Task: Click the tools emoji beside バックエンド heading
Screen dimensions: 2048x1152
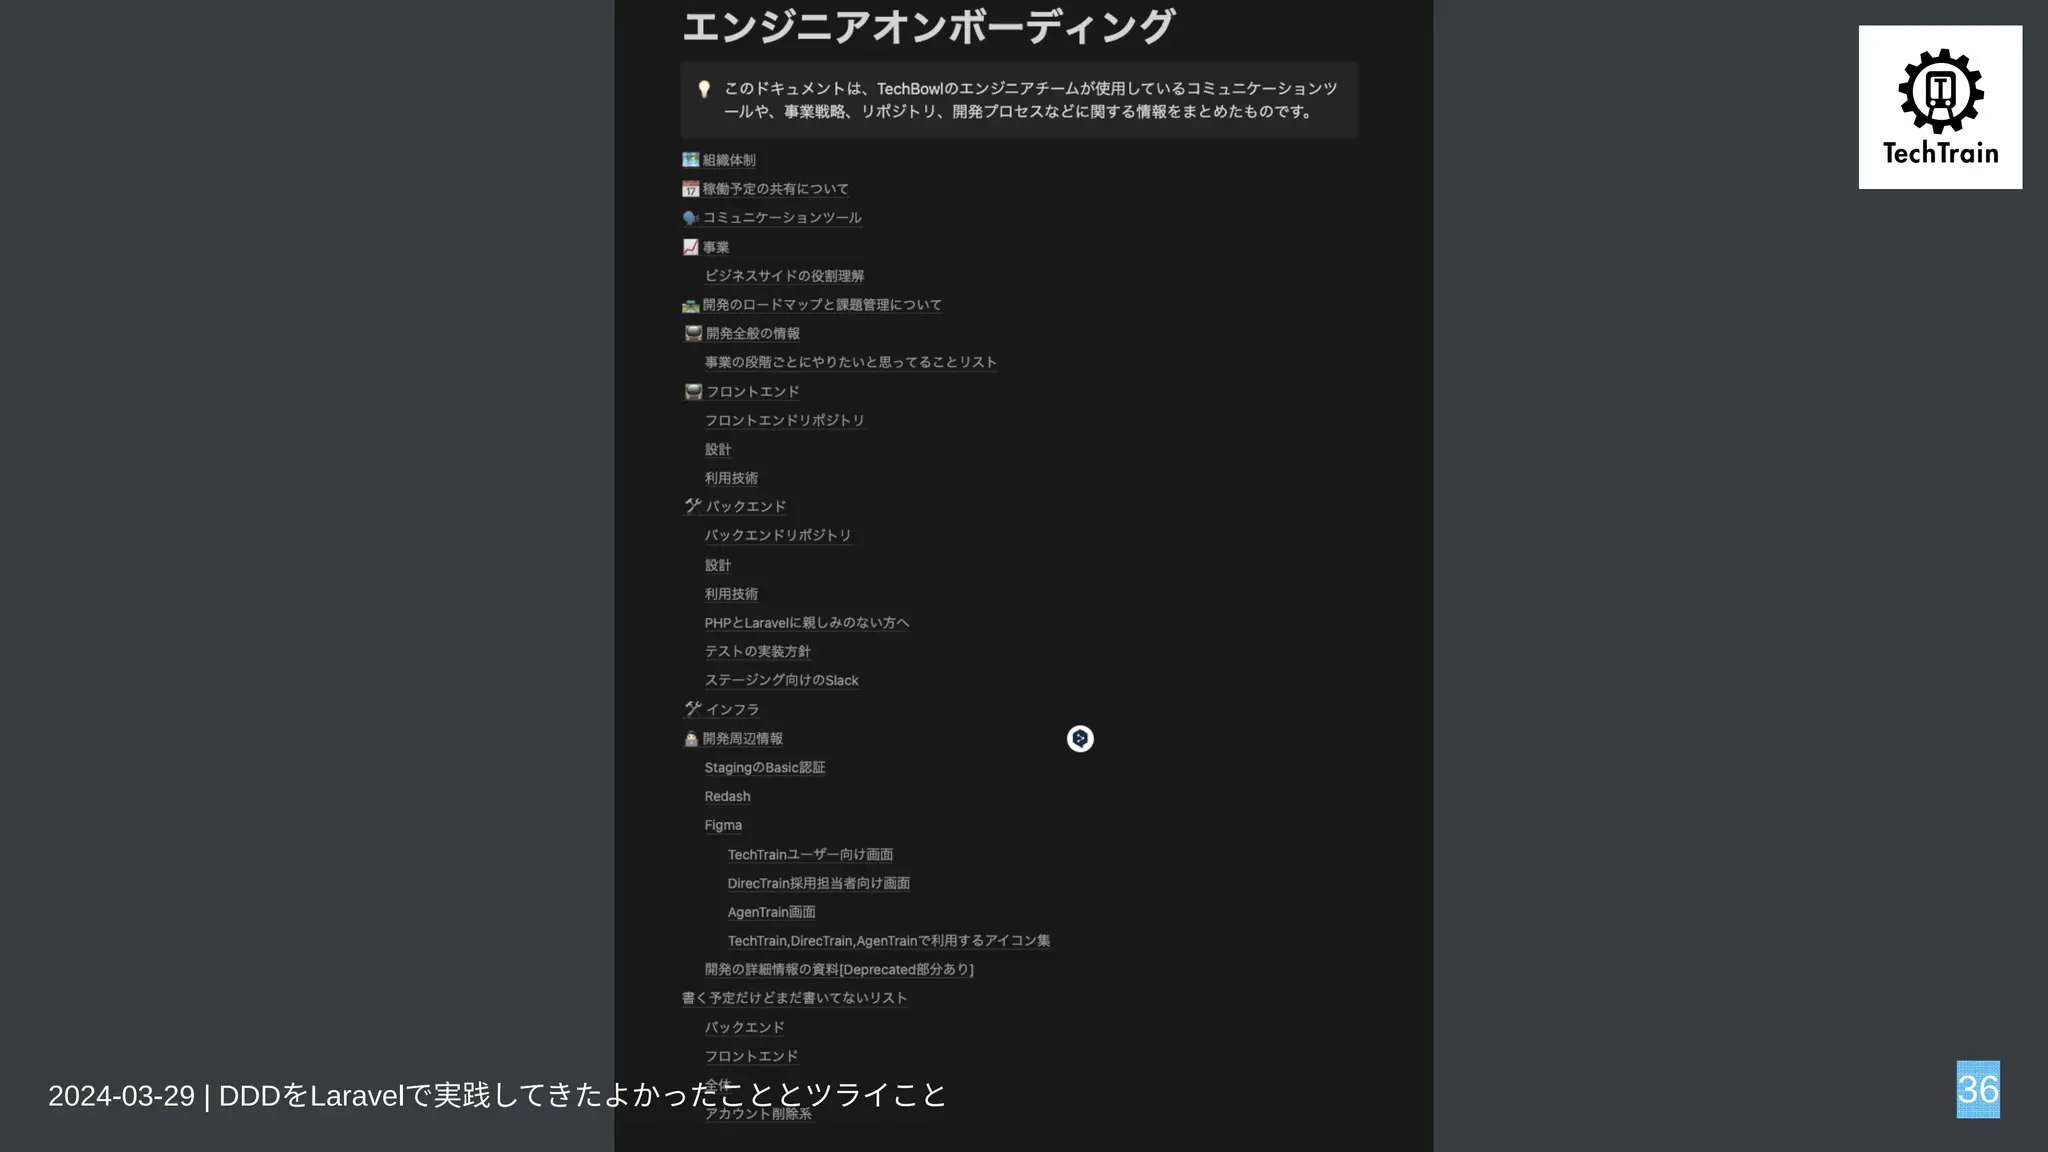Action: tap(693, 507)
